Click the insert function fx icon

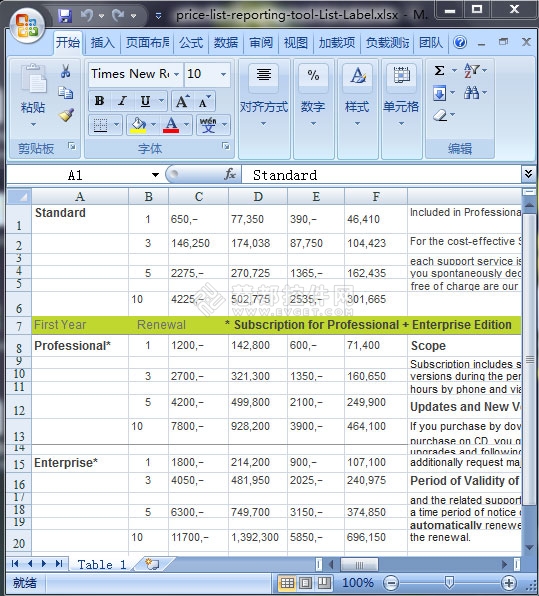tap(230, 174)
